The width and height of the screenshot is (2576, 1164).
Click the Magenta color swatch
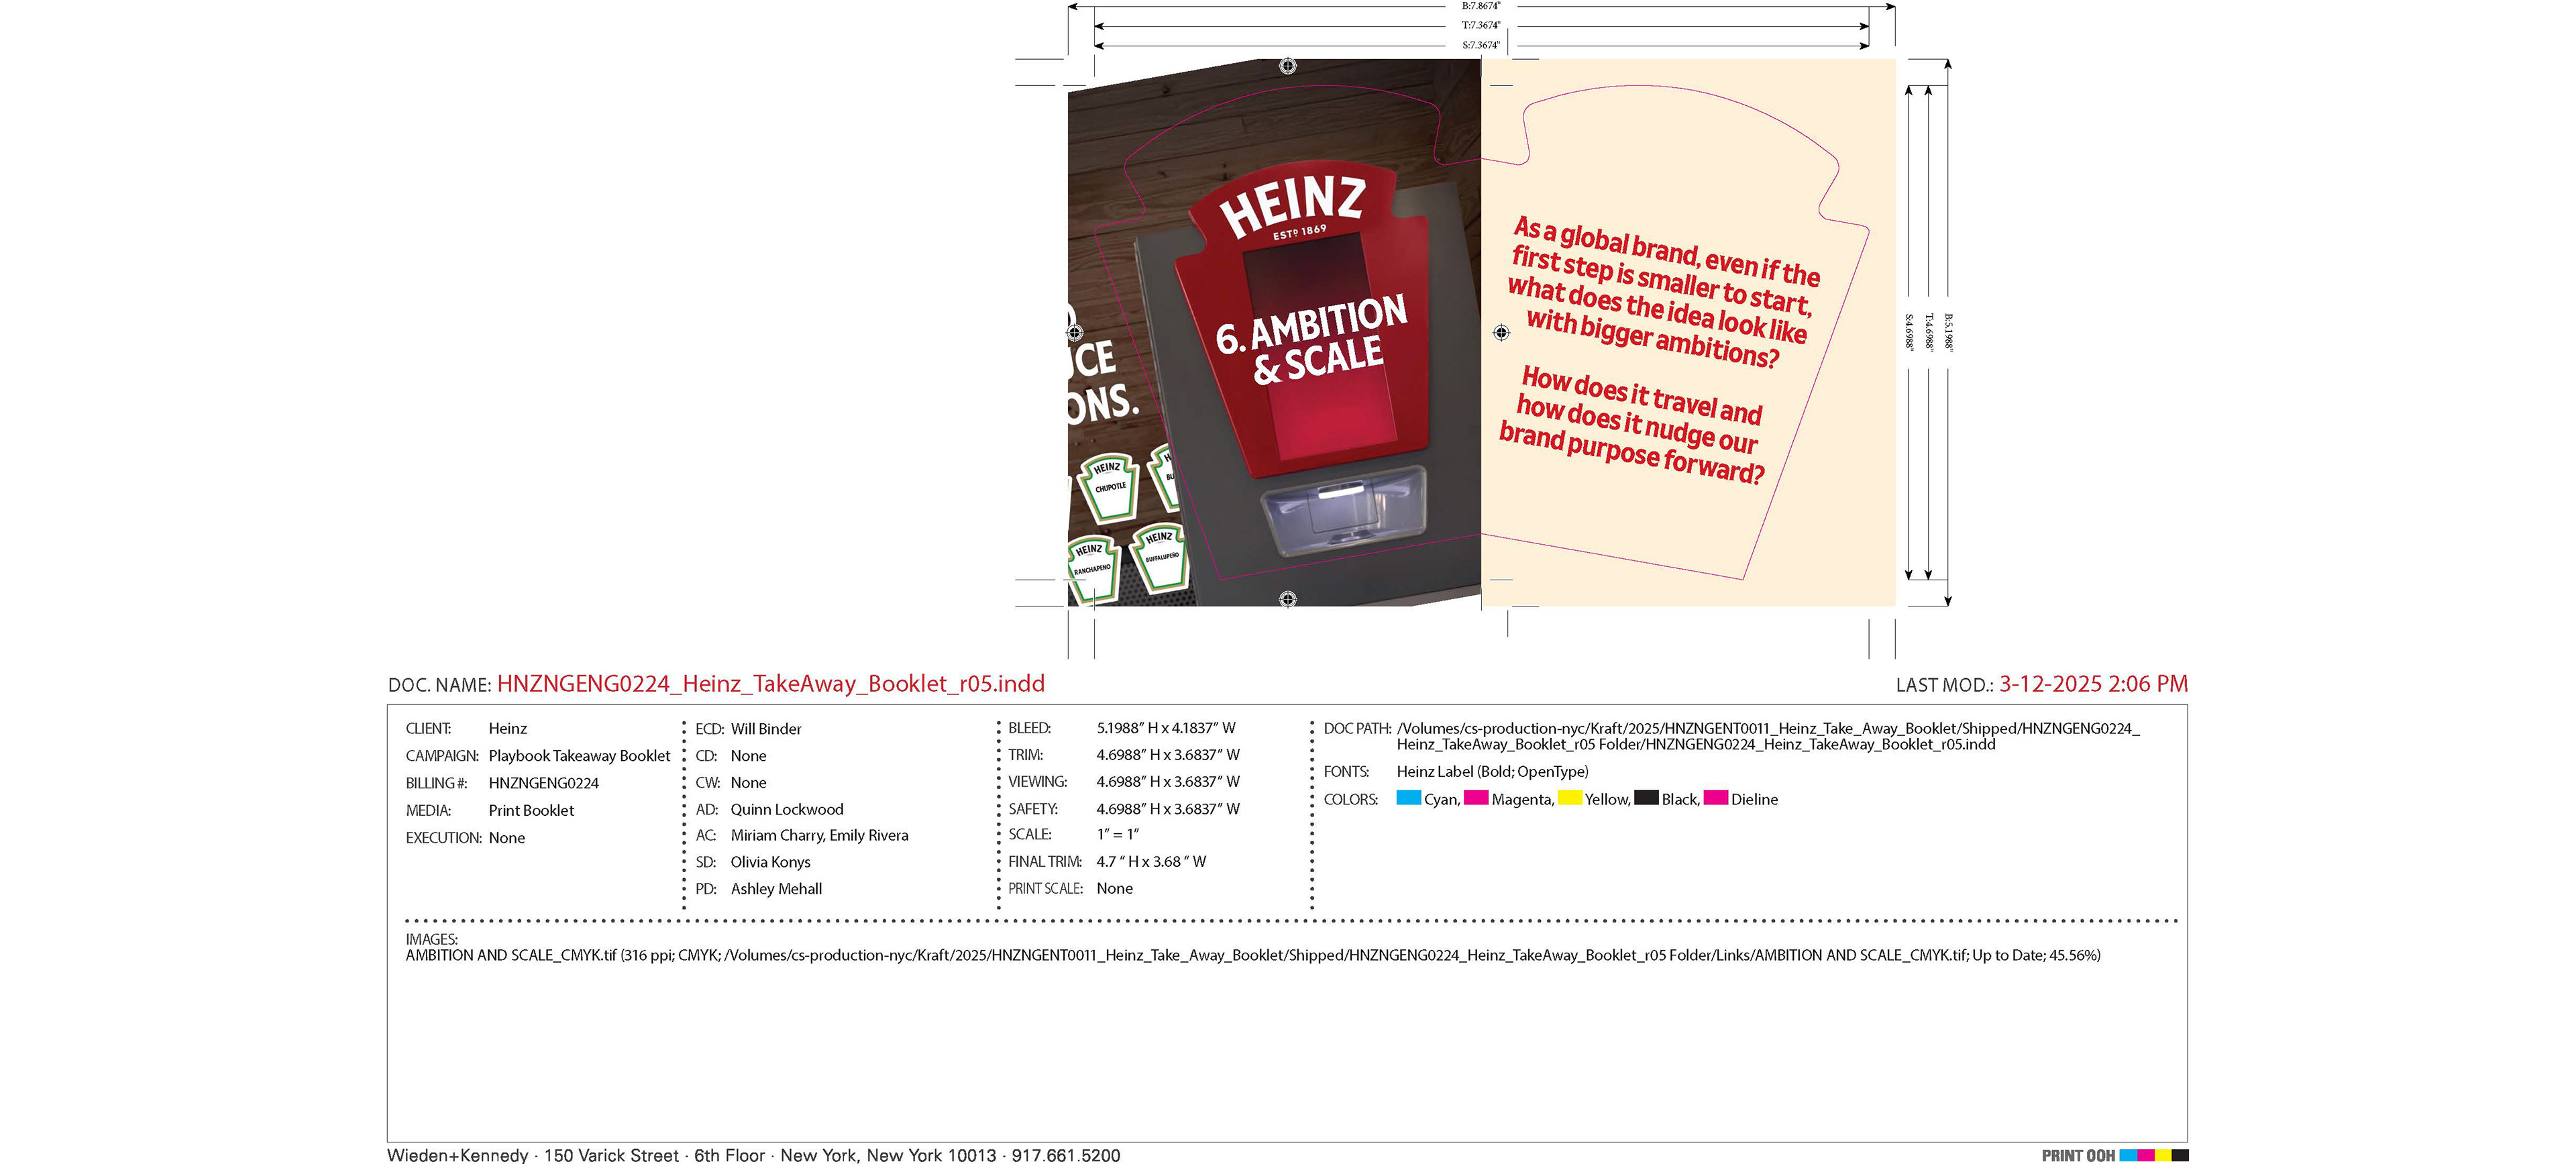point(1476,798)
